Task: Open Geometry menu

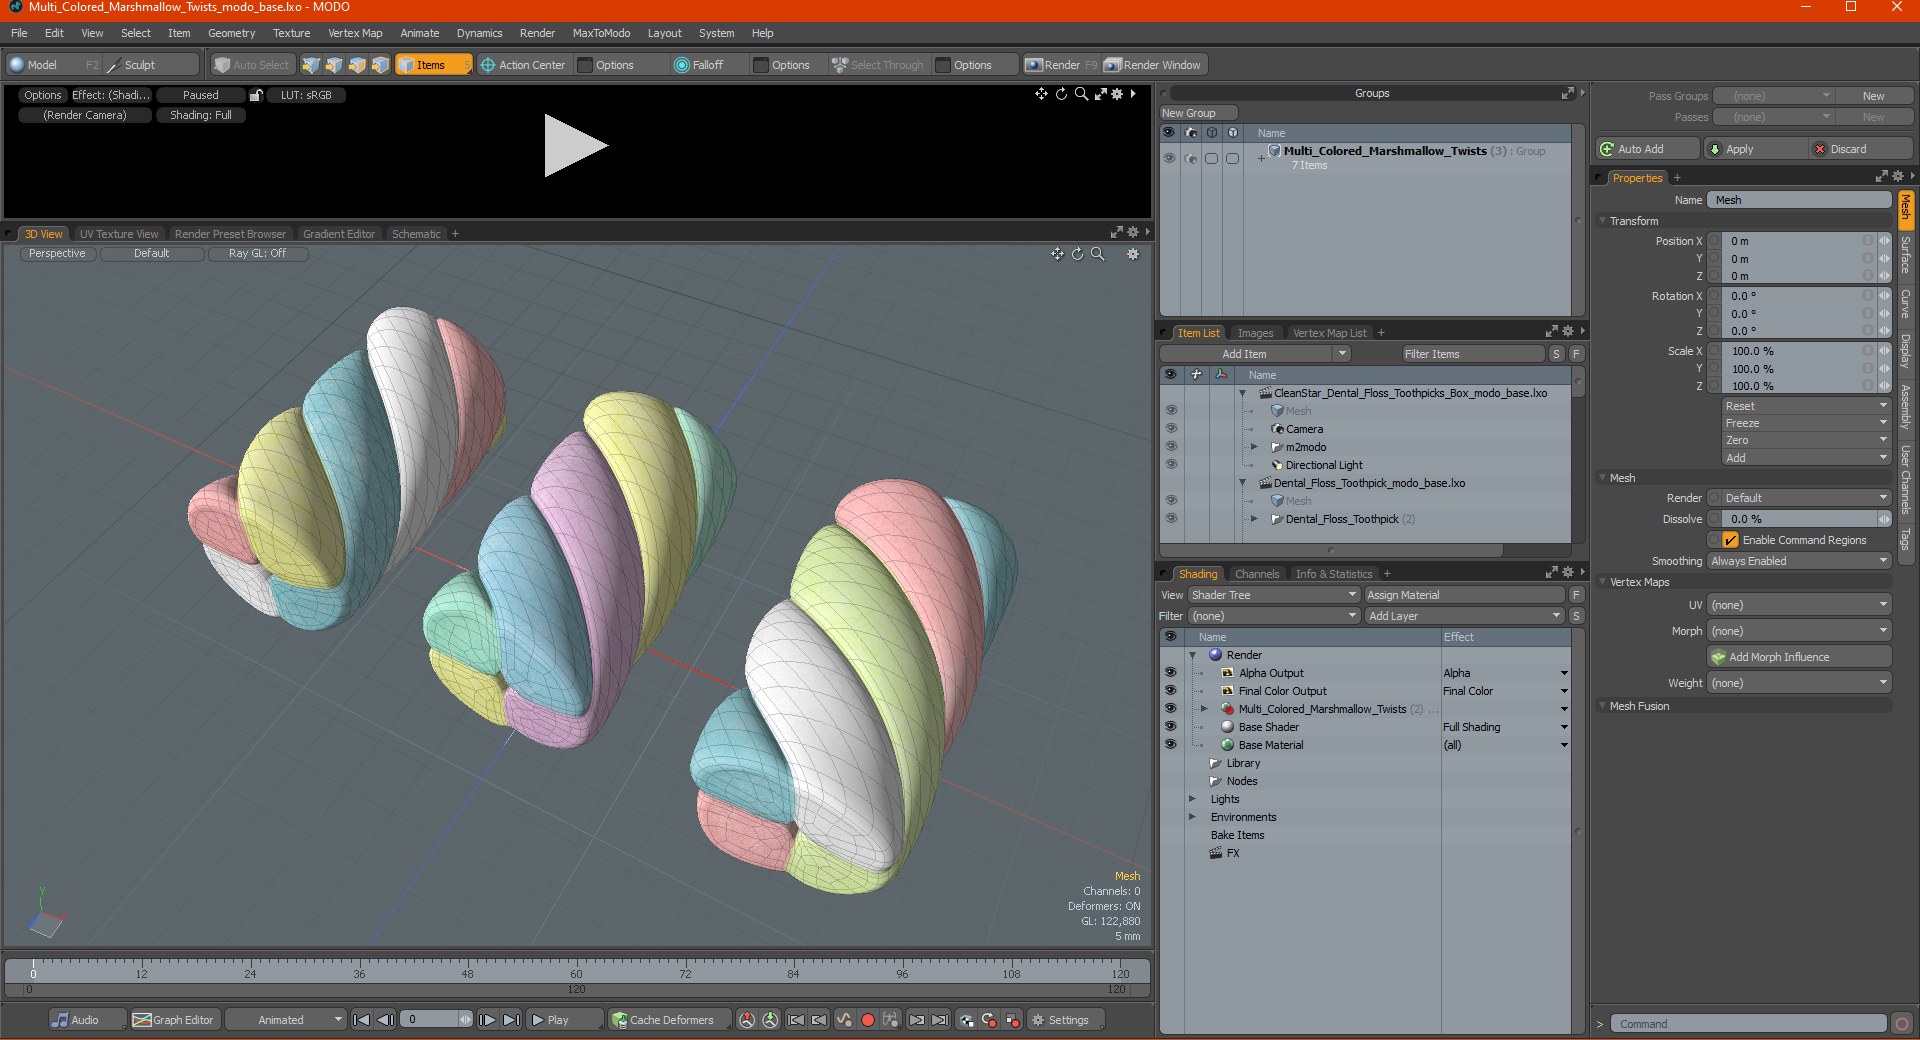Action: pyautogui.click(x=231, y=33)
